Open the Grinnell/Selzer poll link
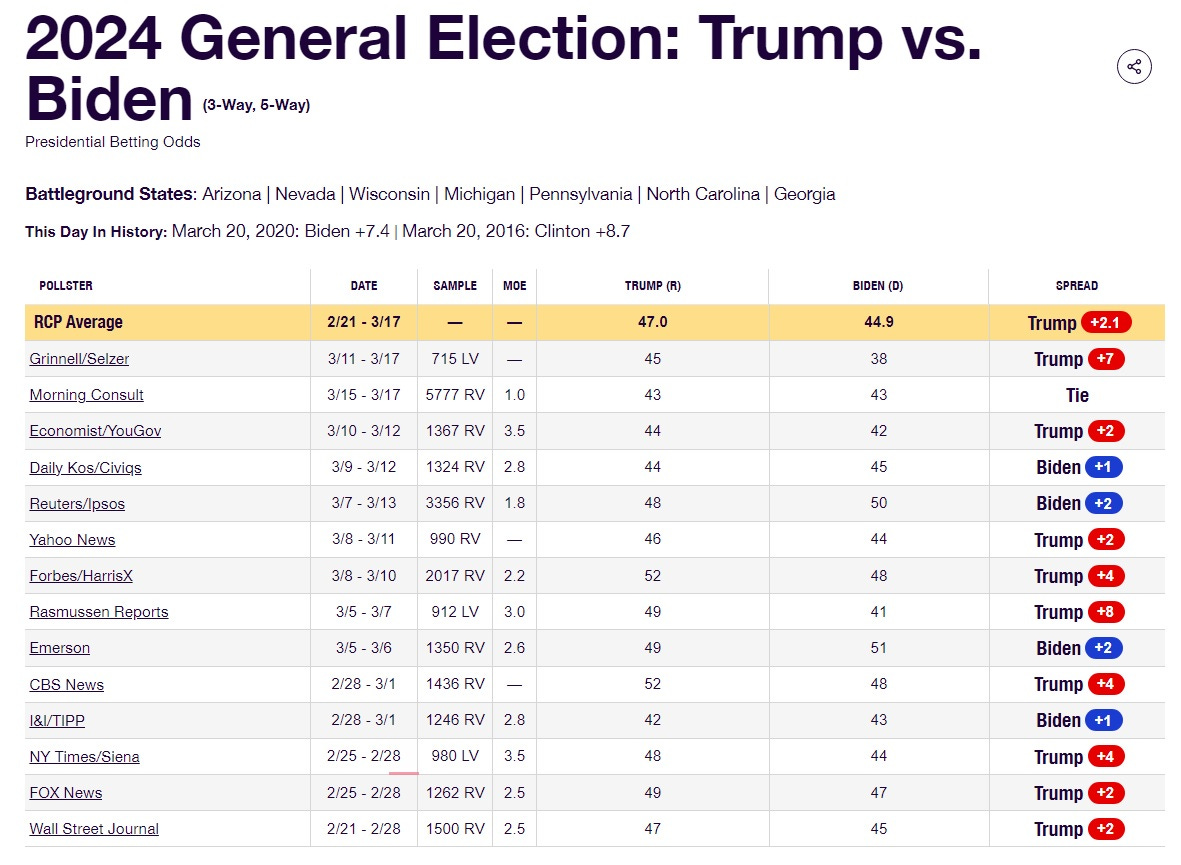 [79, 359]
